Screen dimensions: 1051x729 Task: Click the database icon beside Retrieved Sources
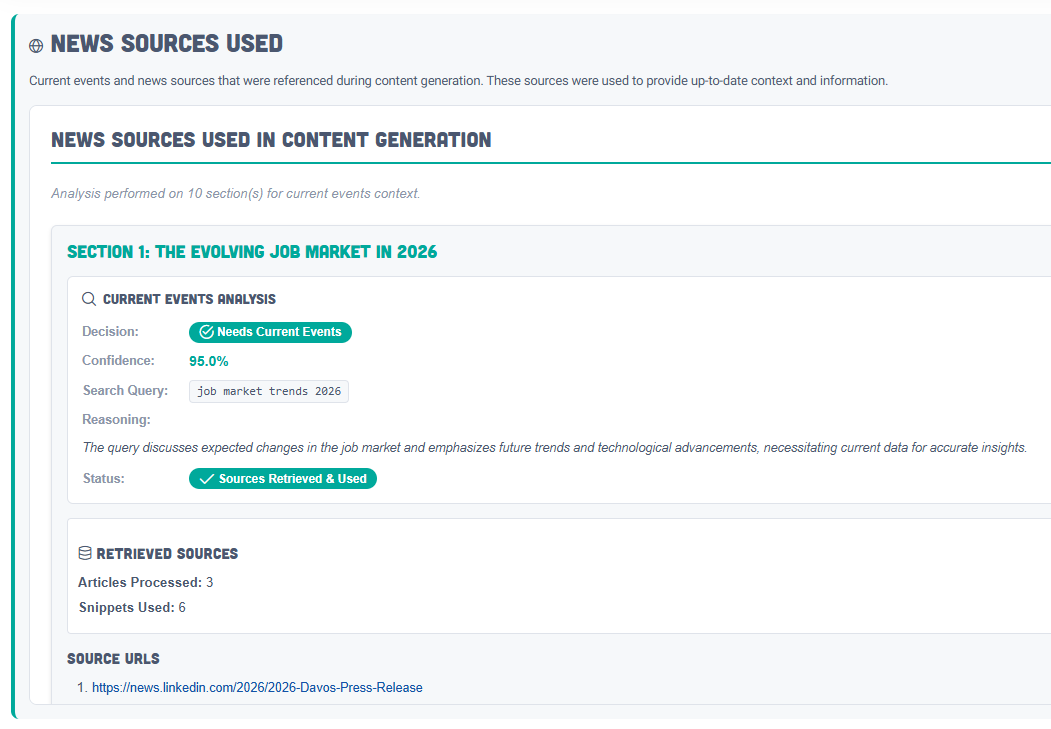pyautogui.click(x=85, y=553)
